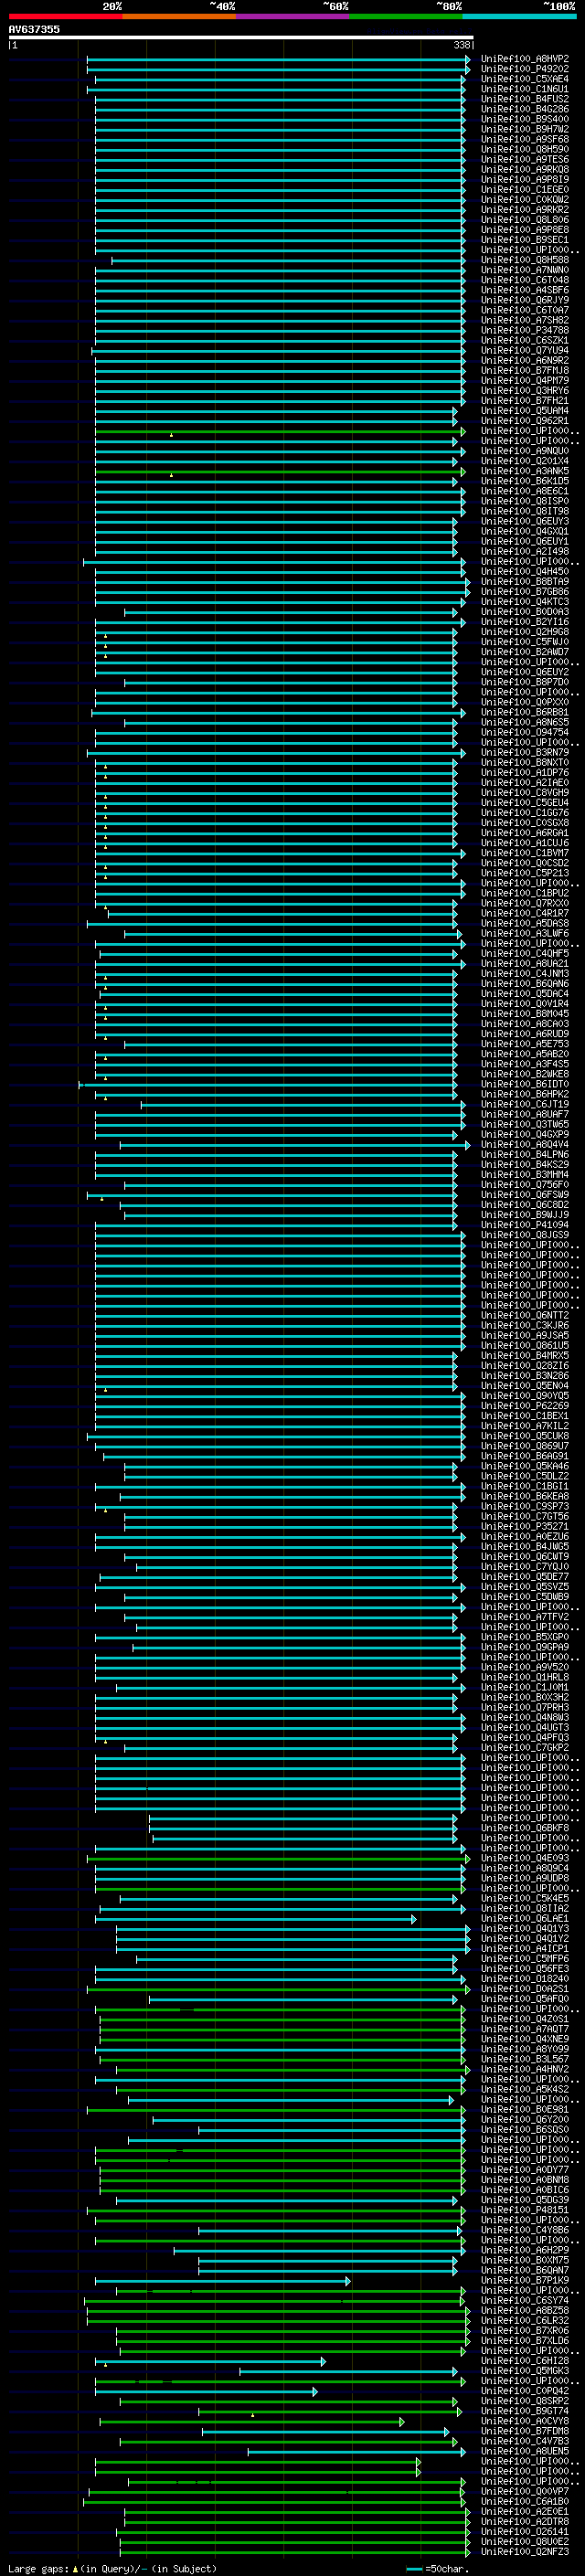Image resolution: width=585 pixels, height=2576 pixels.
Task: Open hit UniRef100_B0E981
Action: pos(524,2109)
